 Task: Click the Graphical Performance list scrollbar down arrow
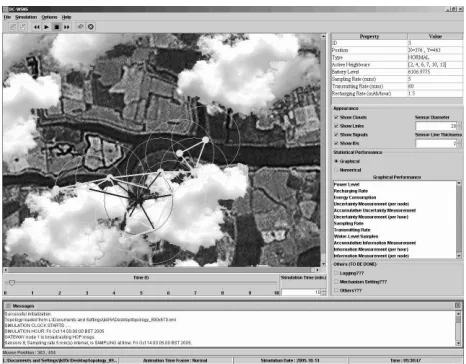(x=459, y=256)
